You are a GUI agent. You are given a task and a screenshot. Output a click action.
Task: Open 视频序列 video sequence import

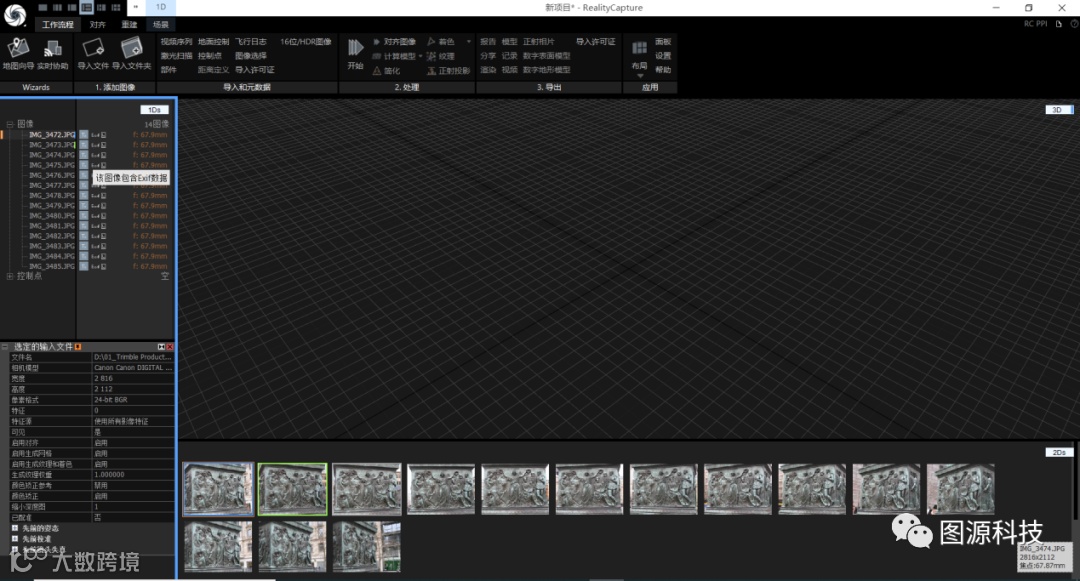[x=176, y=42]
